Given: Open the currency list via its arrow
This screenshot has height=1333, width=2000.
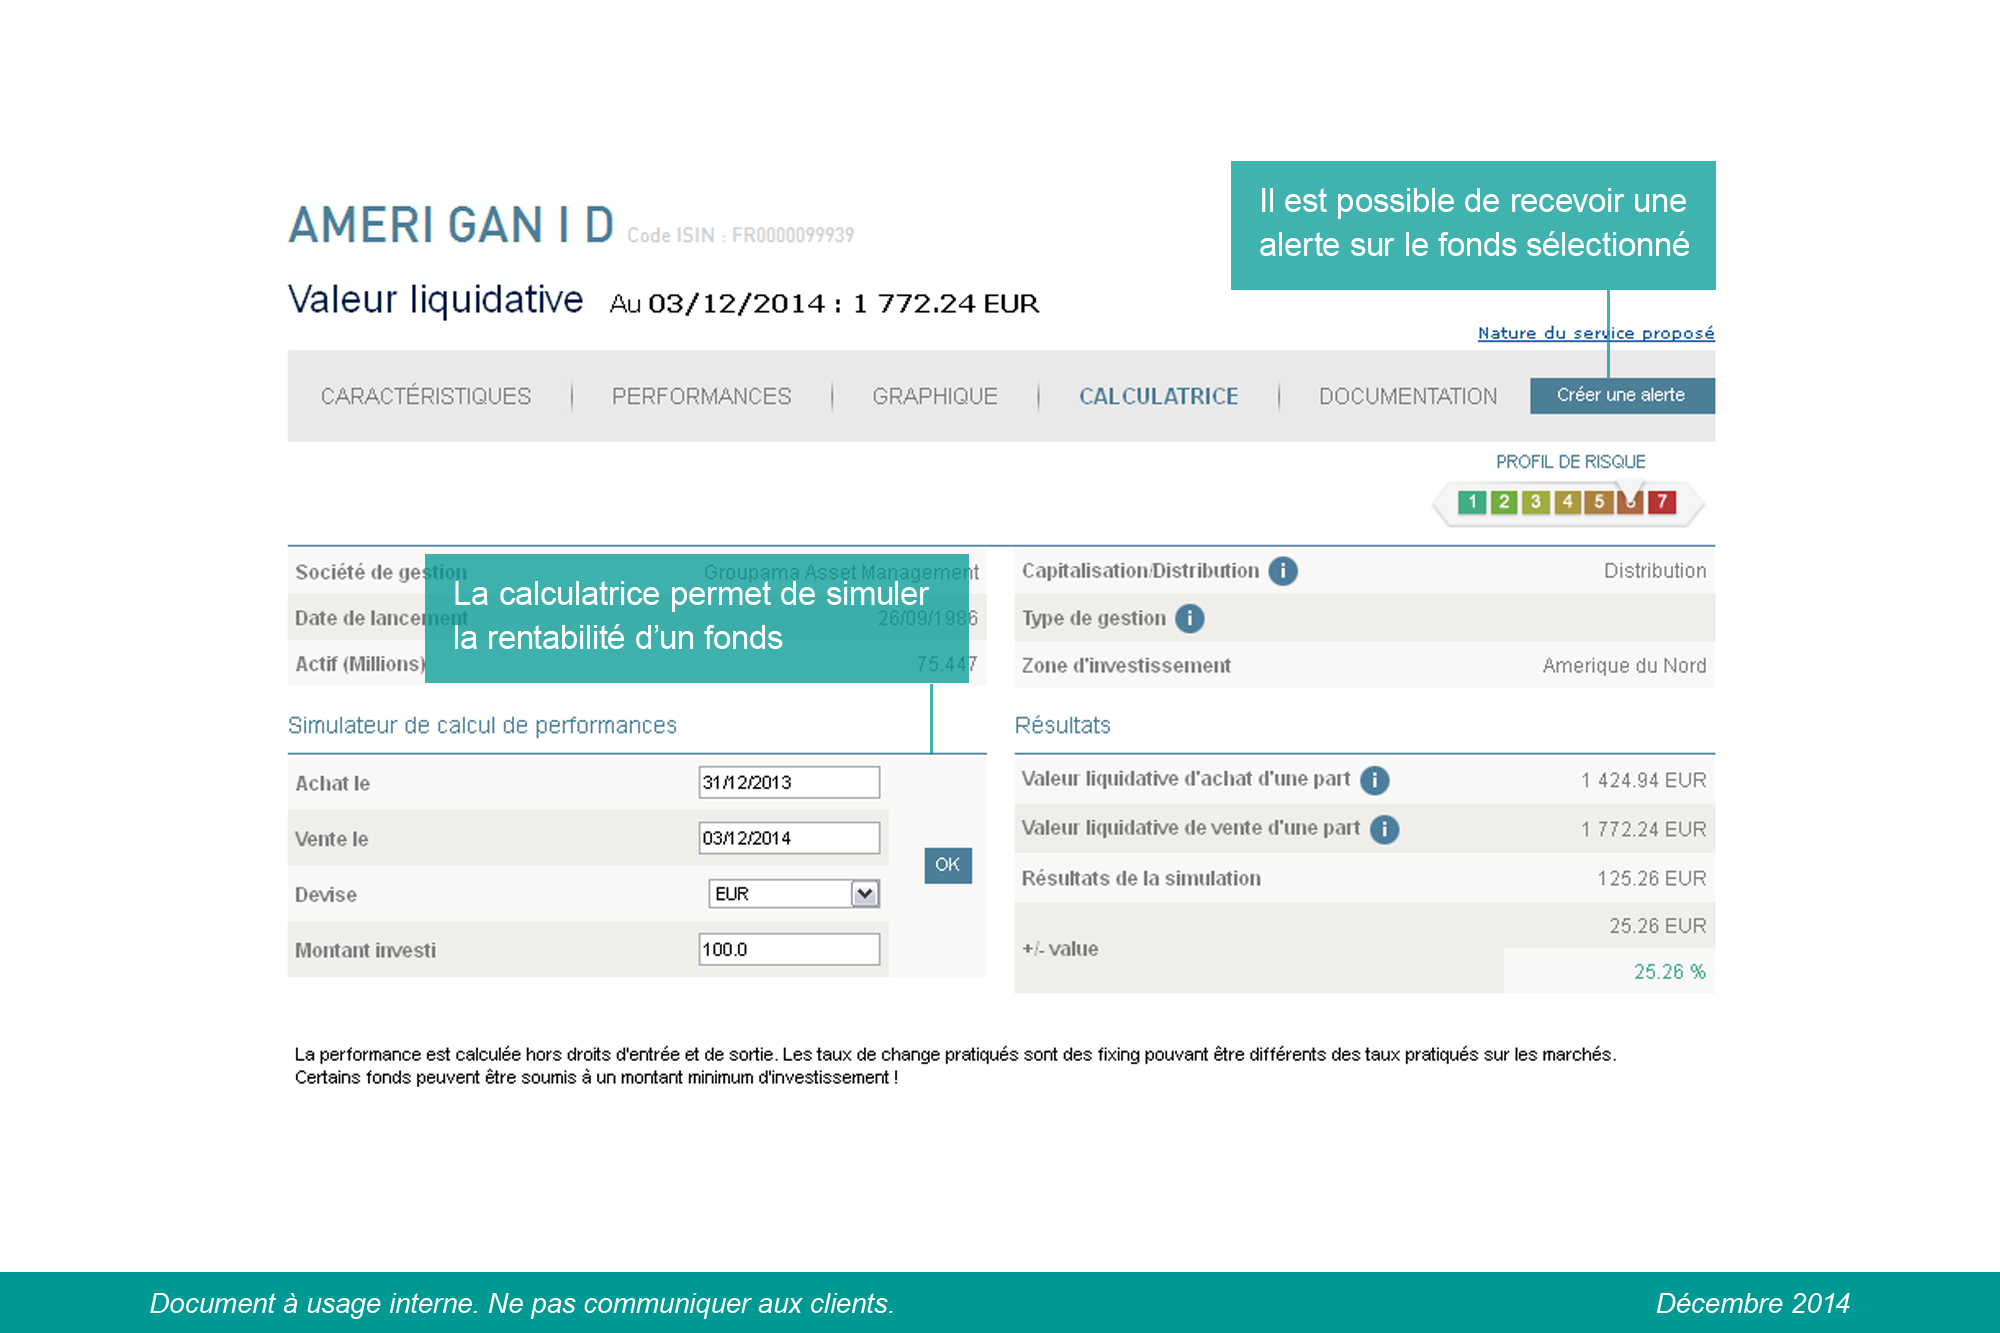Looking at the screenshot, I should point(864,893).
